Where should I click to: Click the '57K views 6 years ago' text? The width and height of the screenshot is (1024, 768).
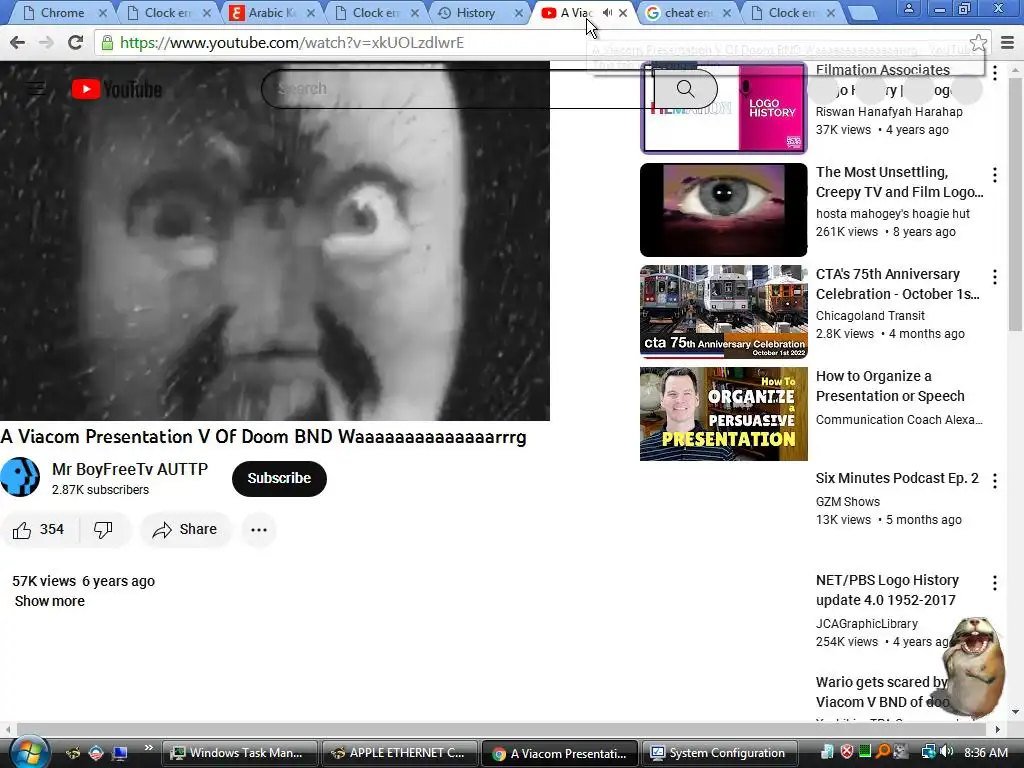(84, 581)
